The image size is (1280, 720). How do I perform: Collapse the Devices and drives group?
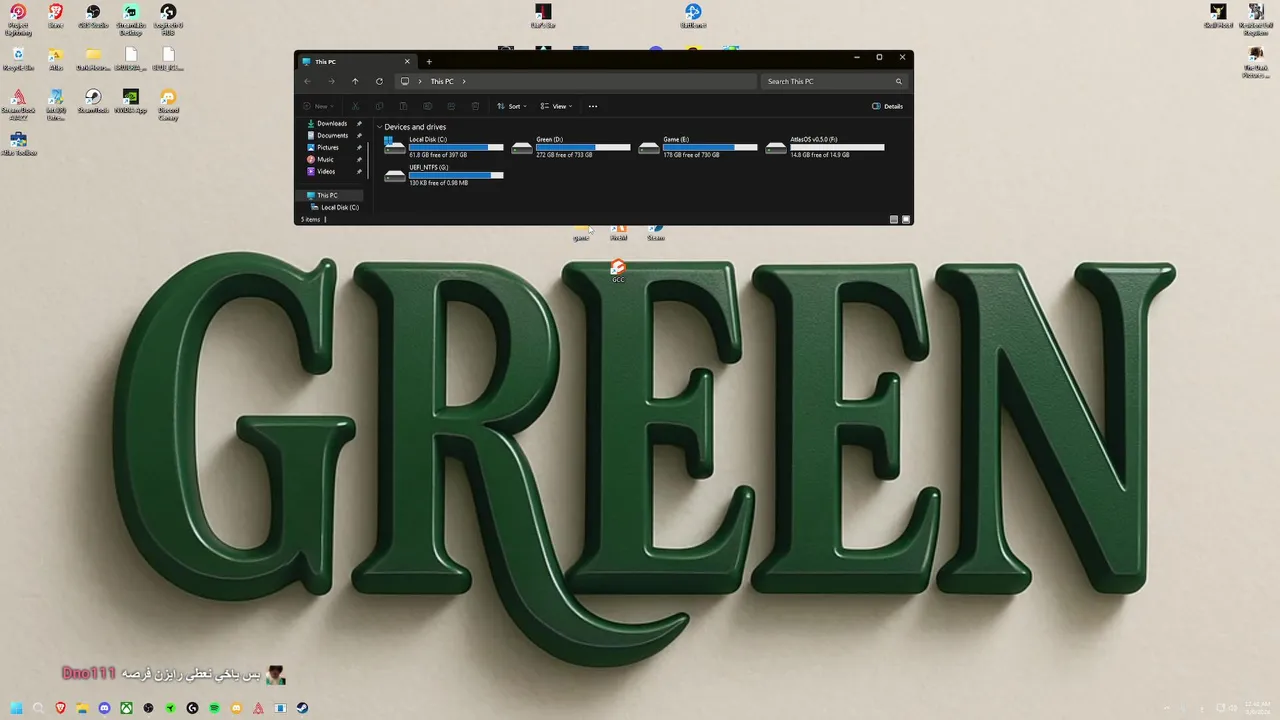click(380, 127)
